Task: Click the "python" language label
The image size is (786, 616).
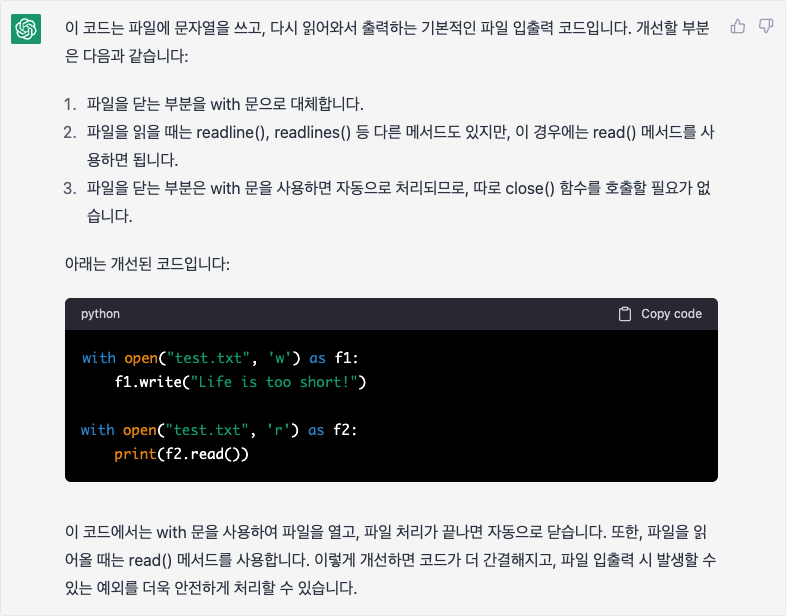Action: pos(100,314)
